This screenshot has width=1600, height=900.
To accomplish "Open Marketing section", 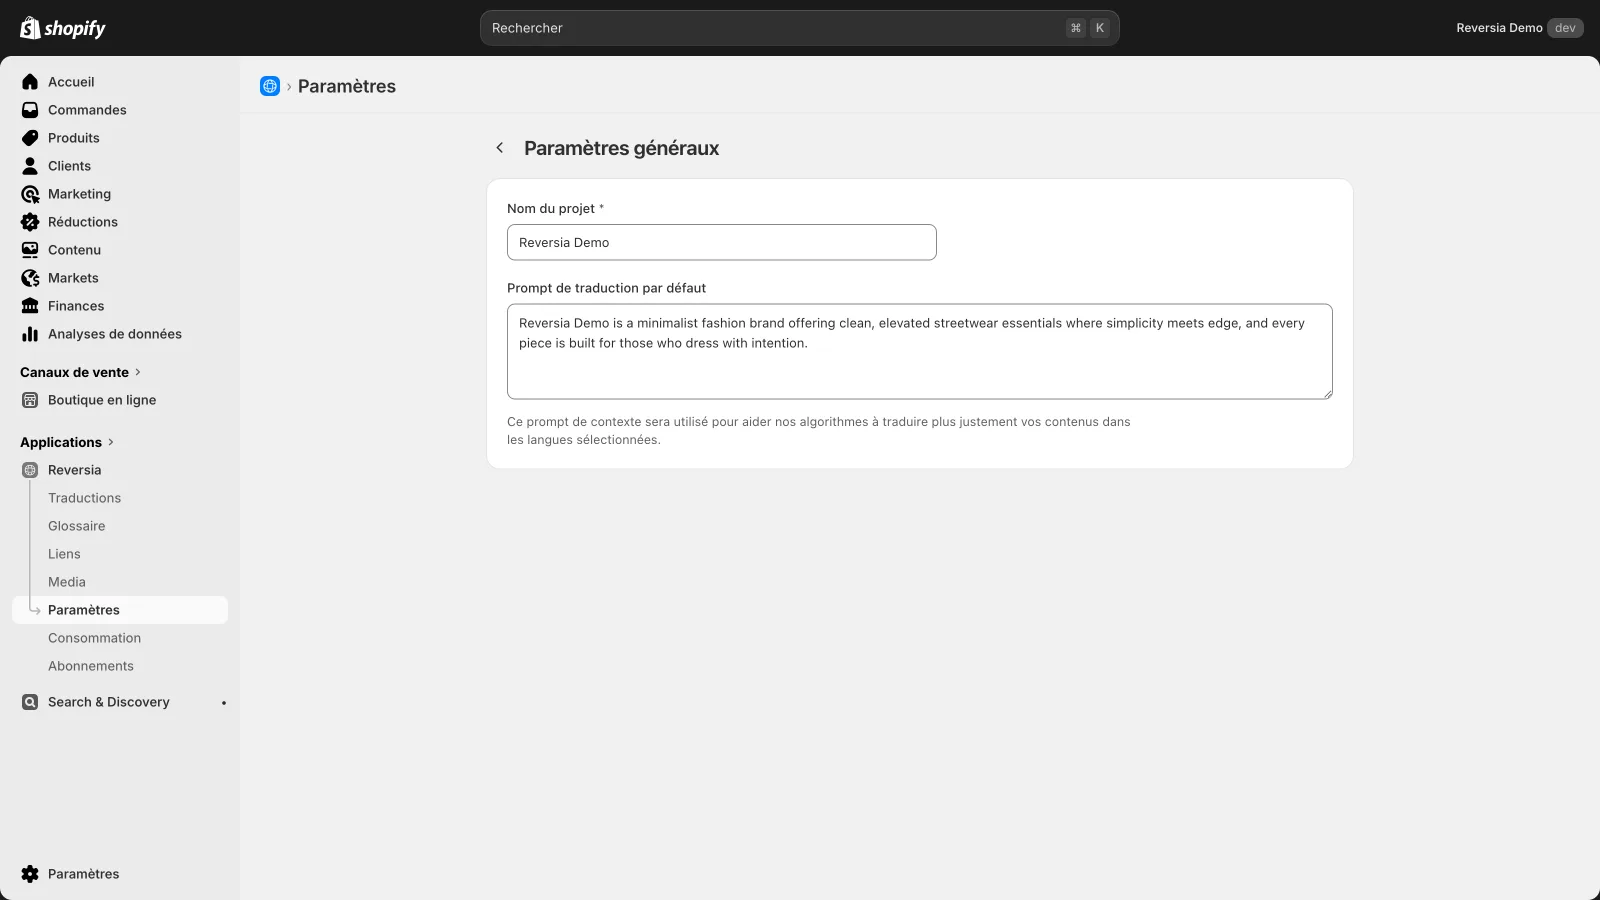I will (x=79, y=194).
